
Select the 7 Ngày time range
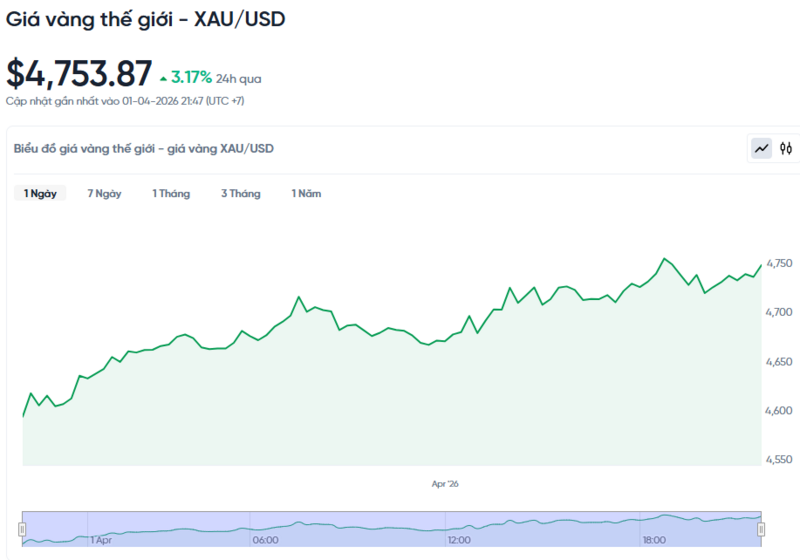click(x=104, y=193)
